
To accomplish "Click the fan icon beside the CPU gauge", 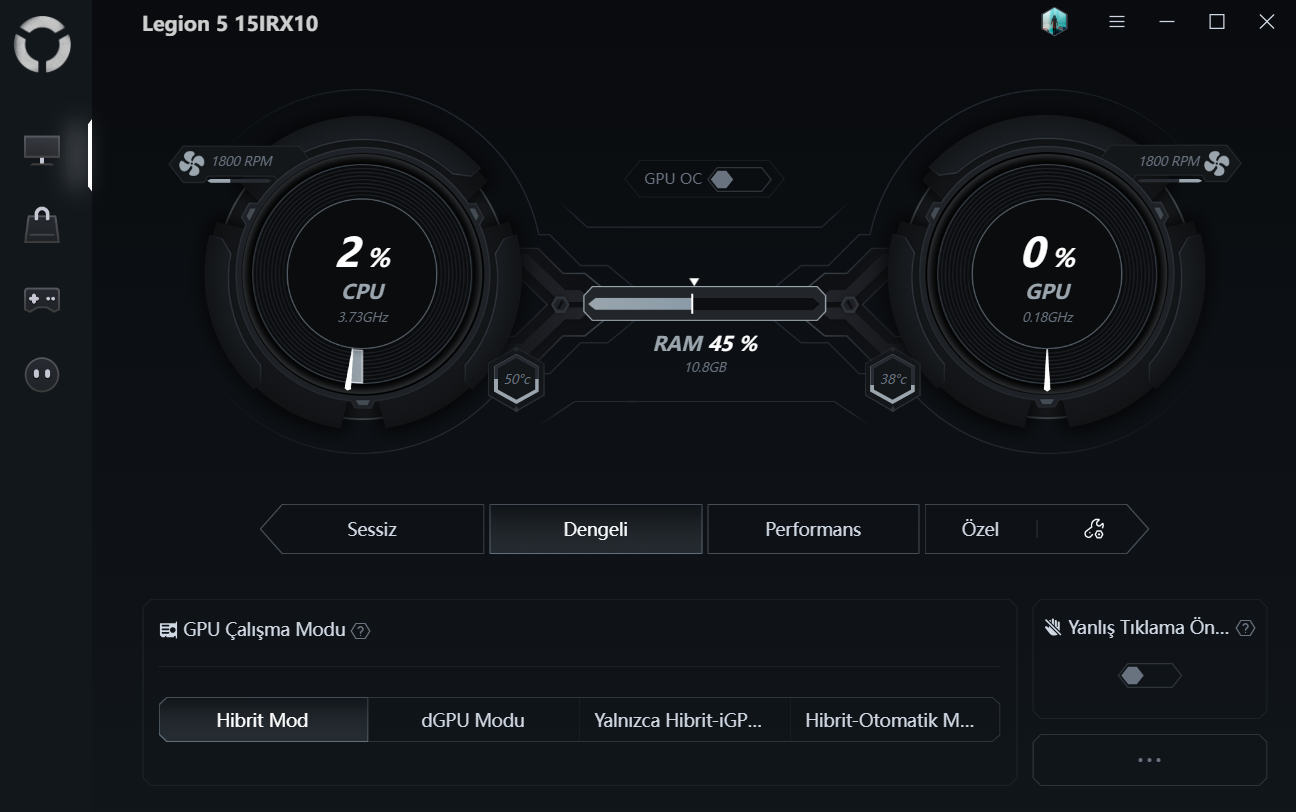I will (x=191, y=162).
